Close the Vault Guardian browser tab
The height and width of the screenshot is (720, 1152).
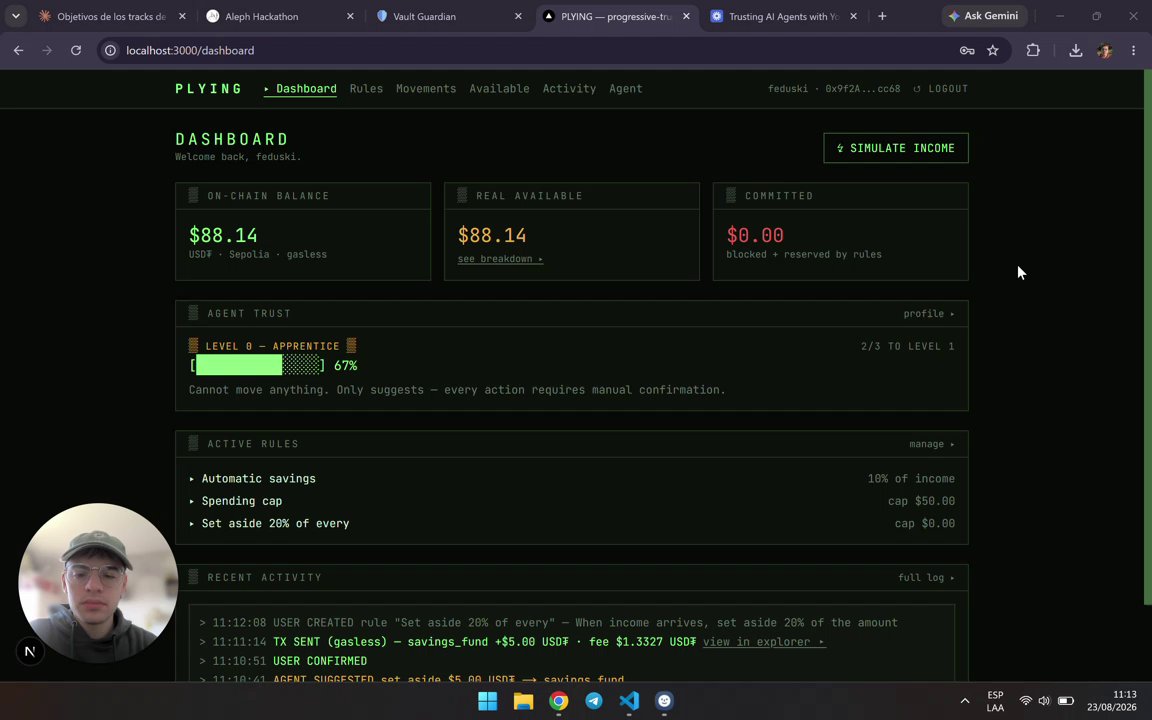point(518,16)
